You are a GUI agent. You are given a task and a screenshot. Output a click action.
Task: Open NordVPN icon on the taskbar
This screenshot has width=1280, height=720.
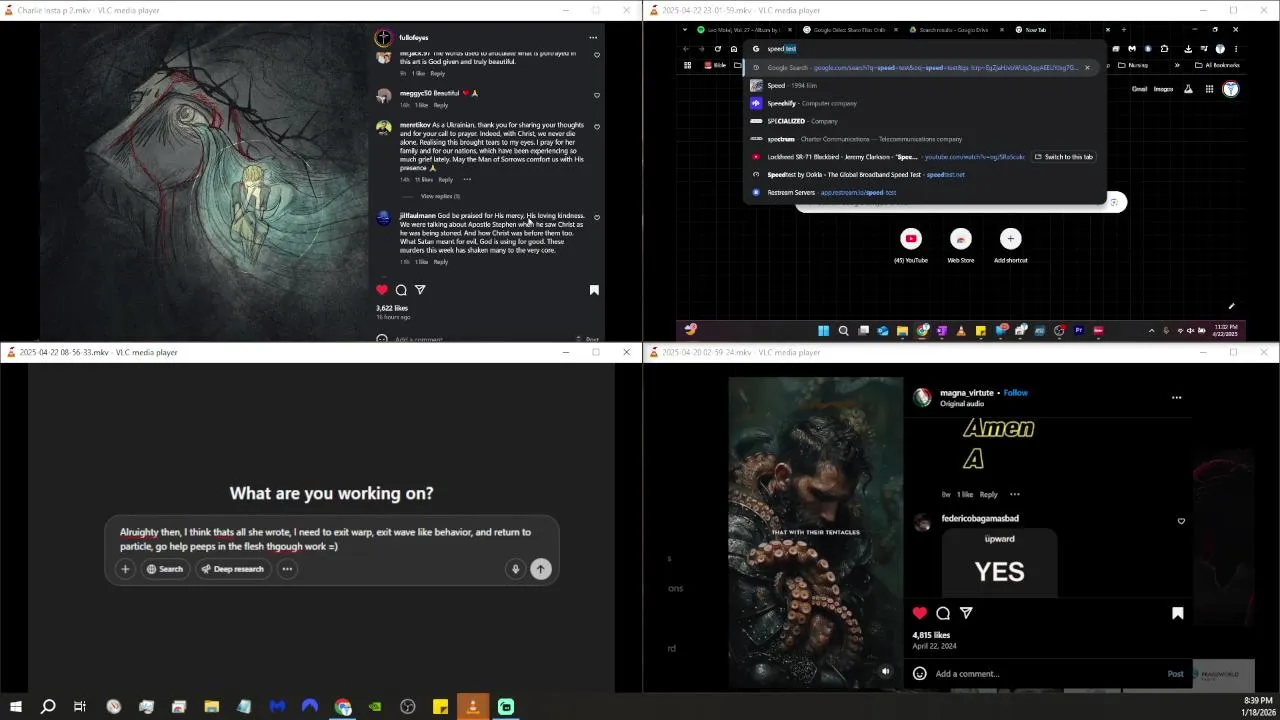click(310, 707)
